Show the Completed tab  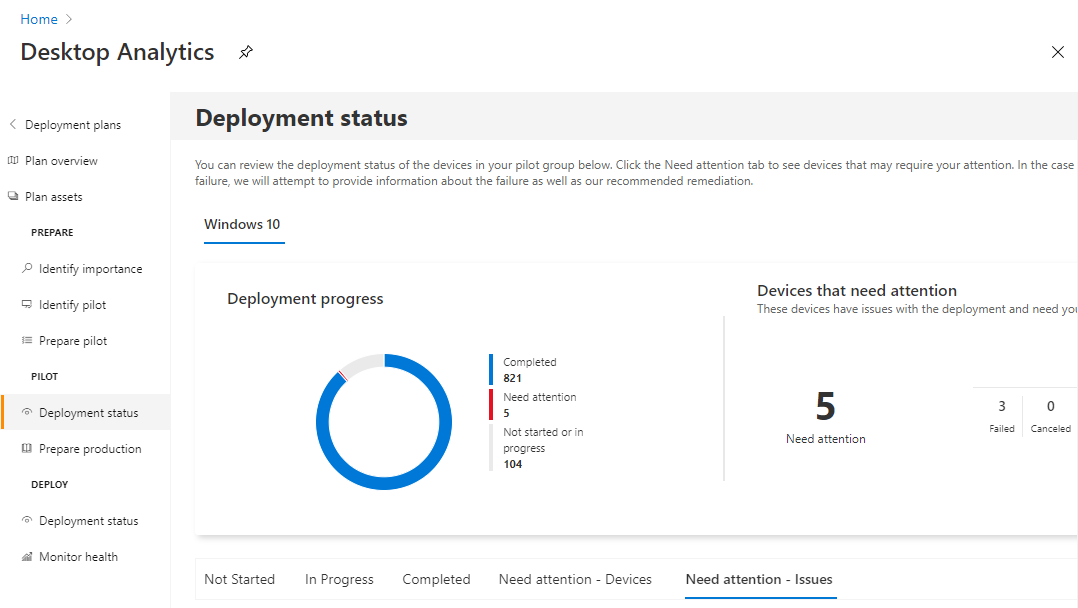437,579
